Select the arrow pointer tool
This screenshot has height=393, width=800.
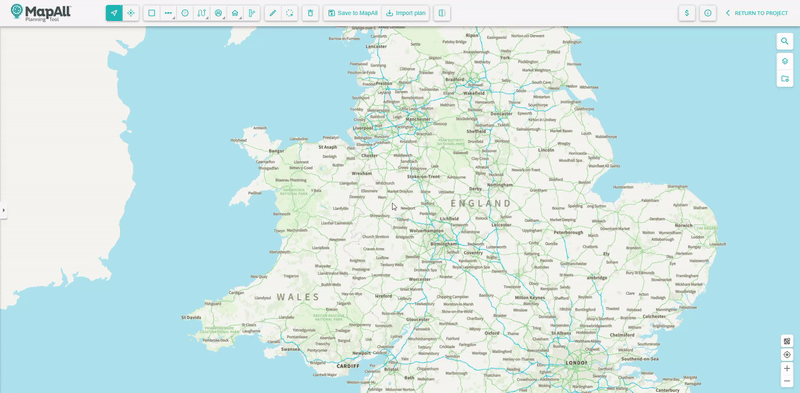[x=114, y=13]
